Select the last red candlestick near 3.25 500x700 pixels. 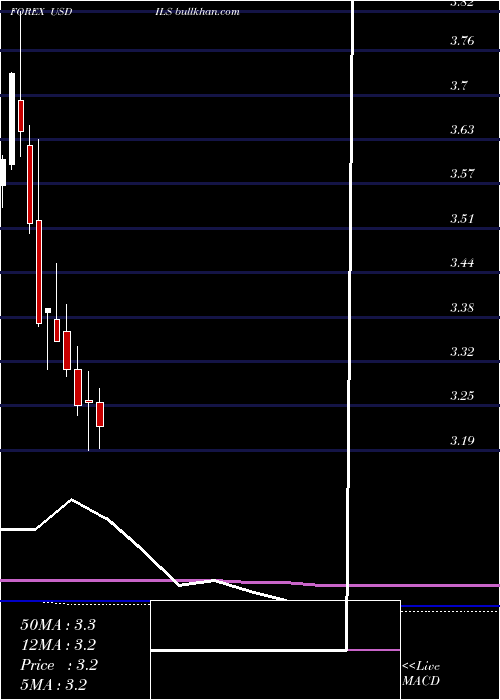pos(100,414)
